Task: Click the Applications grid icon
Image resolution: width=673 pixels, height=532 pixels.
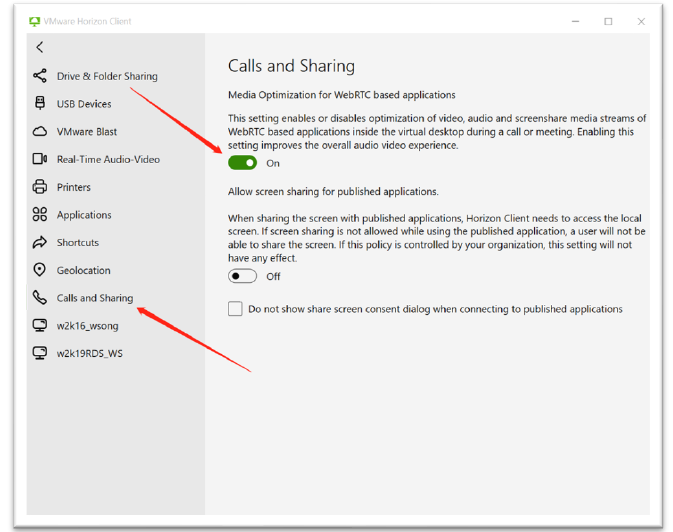Action: 40,214
